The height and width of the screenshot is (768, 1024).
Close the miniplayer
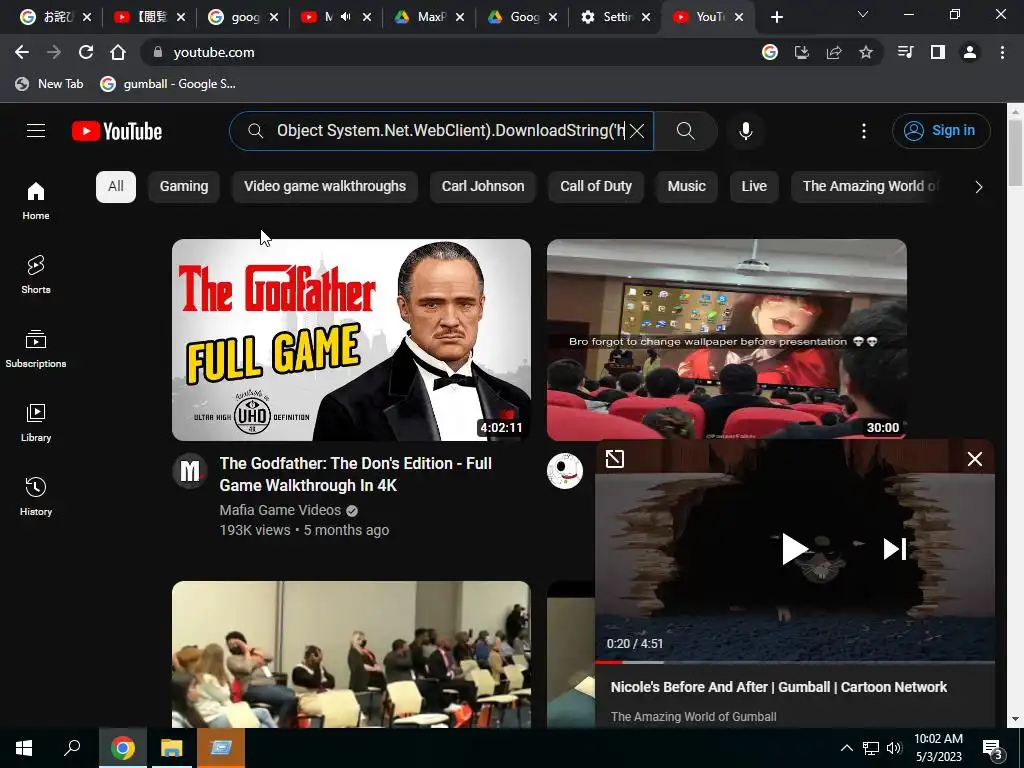pyautogui.click(x=974, y=459)
